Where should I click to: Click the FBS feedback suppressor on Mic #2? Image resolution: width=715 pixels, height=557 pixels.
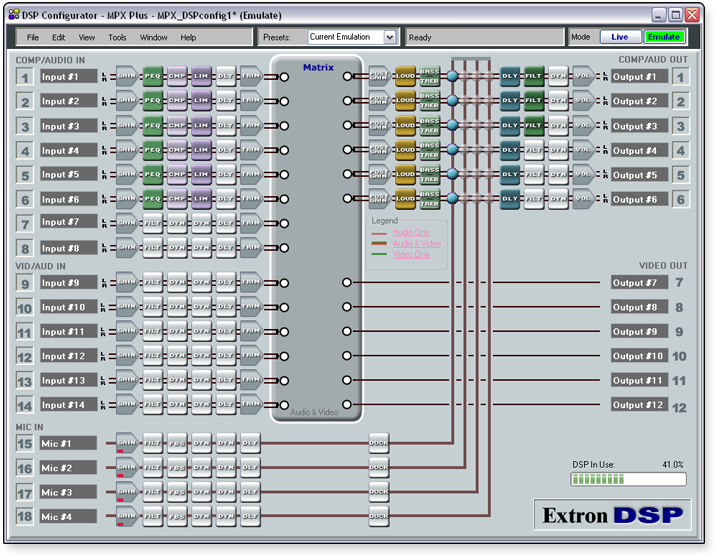(x=177, y=467)
